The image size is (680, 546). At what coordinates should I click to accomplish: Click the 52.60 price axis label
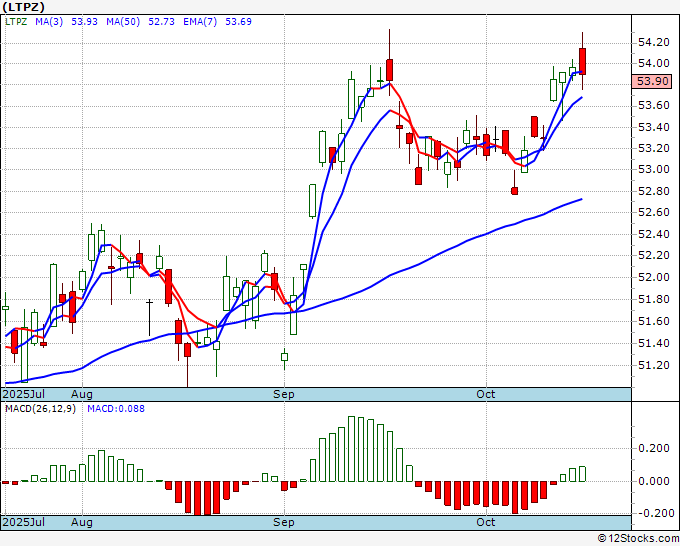(x=654, y=212)
